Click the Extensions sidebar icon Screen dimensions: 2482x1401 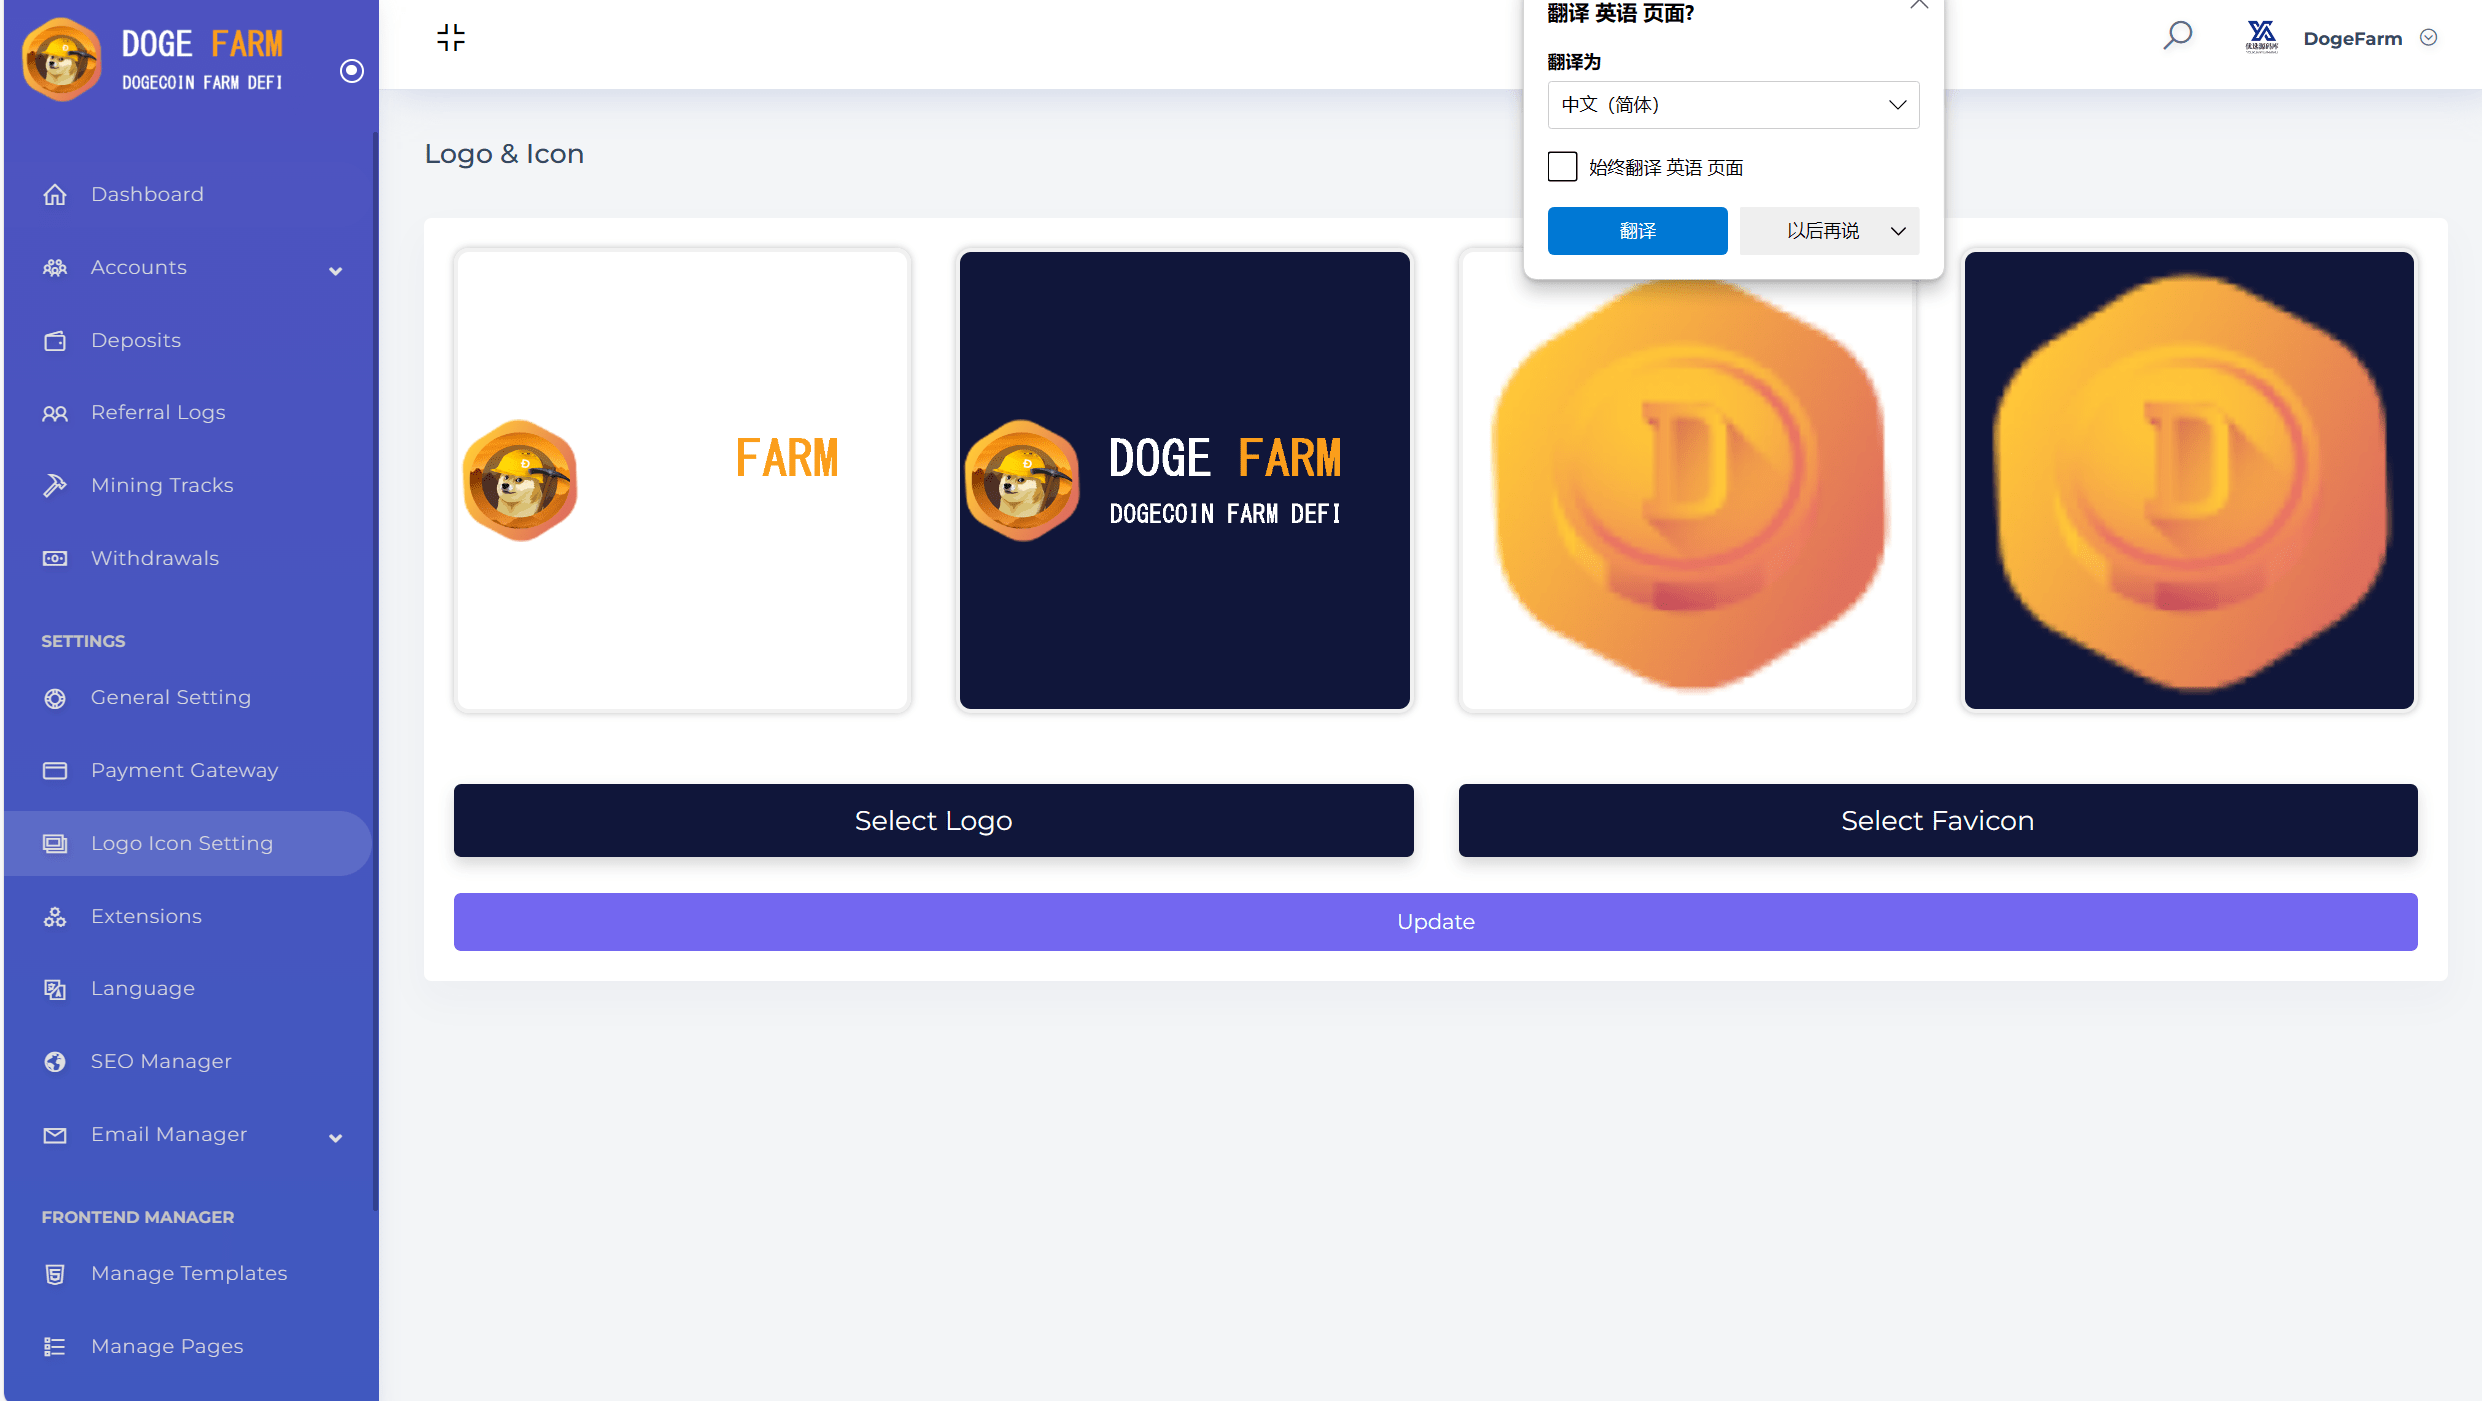pos(55,915)
